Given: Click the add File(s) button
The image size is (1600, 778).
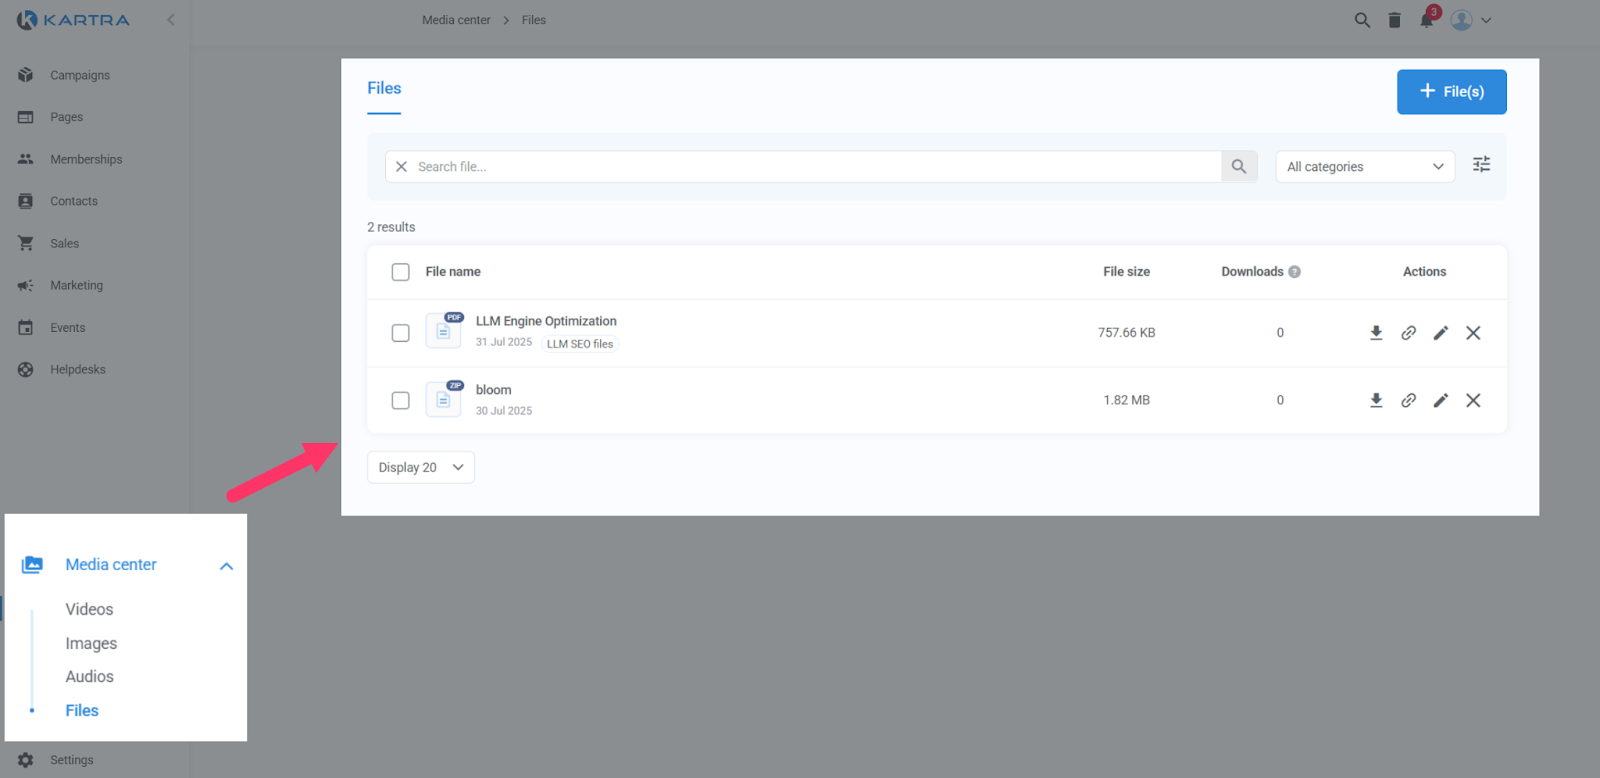Looking at the screenshot, I should pos(1452,92).
